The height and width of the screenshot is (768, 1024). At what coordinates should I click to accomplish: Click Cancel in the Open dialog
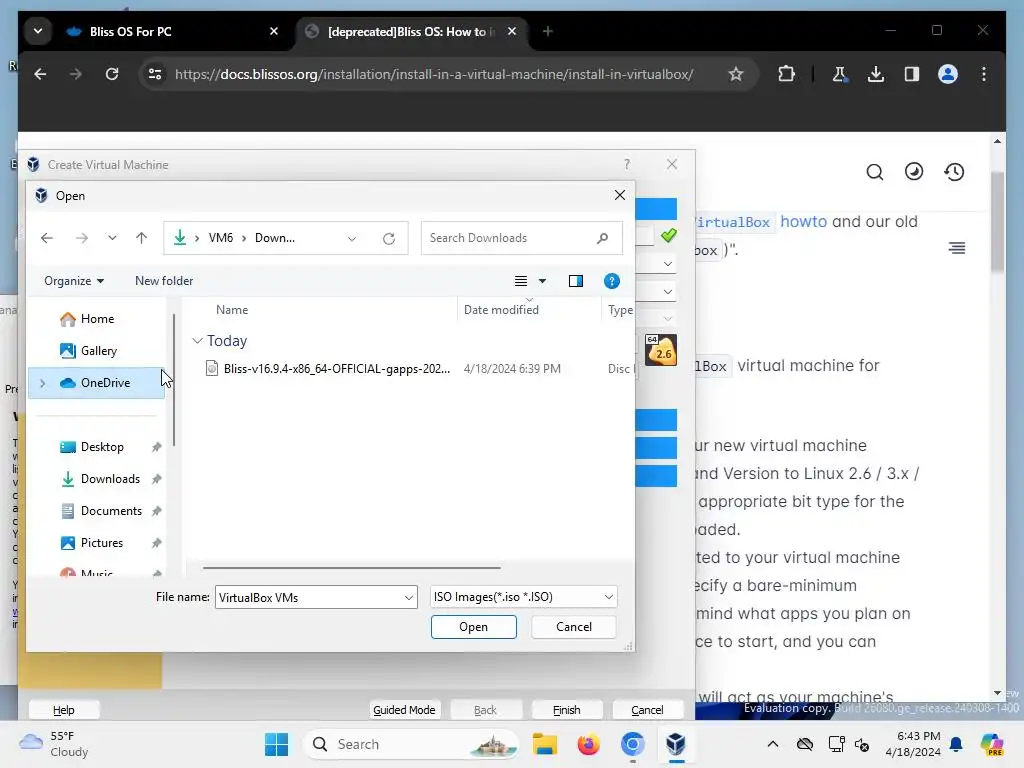click(573, 627)
